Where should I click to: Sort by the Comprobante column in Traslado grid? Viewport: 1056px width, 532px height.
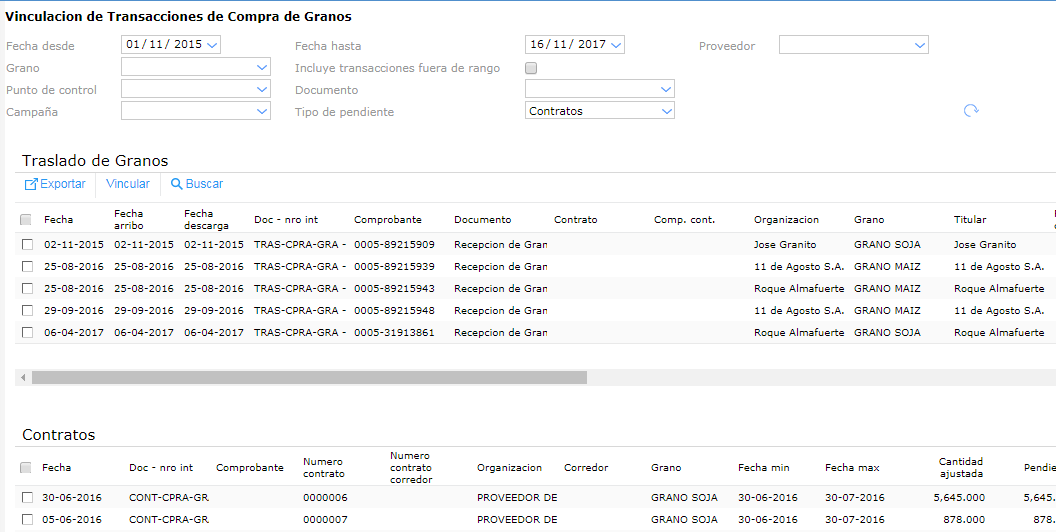[x=388, y=219]
